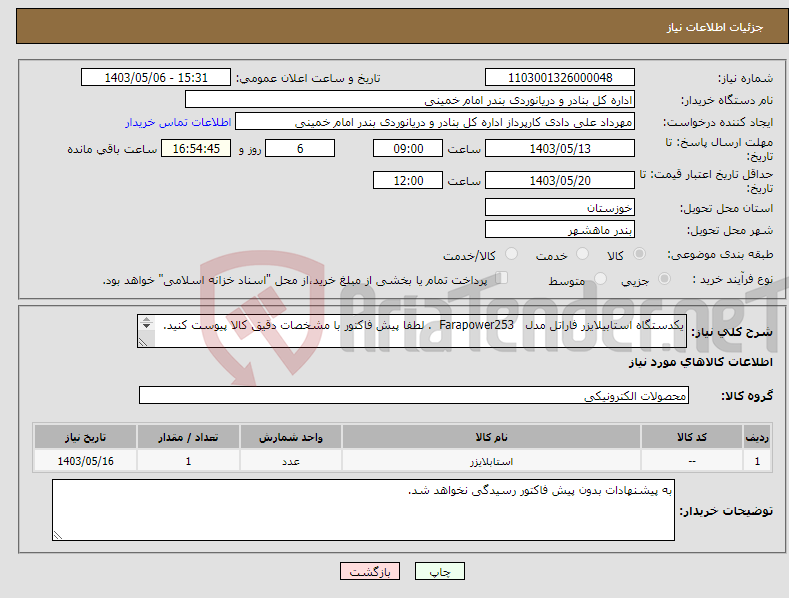Click the buyer notes text area

[x=363, y=510]
